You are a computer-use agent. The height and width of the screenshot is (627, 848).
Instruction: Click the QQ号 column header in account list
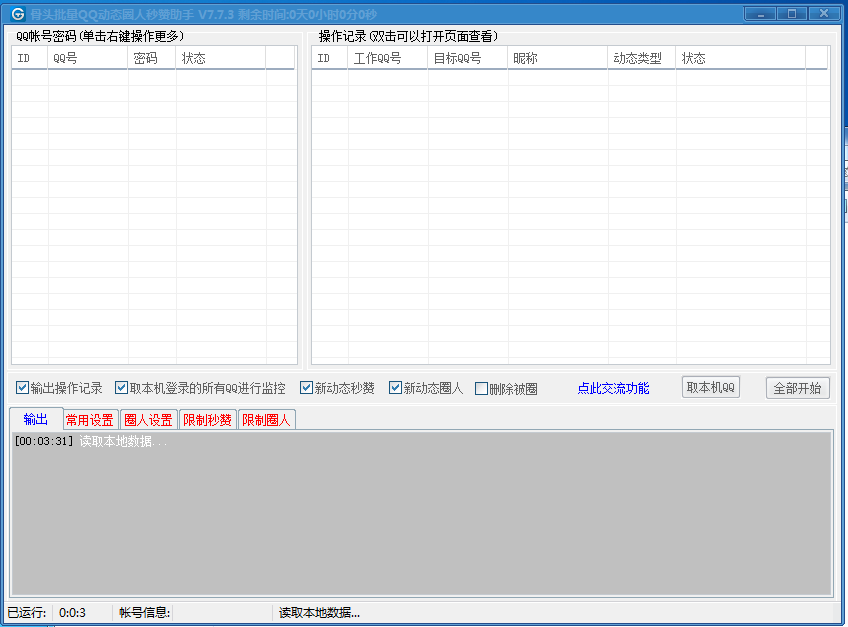point(88,58)
